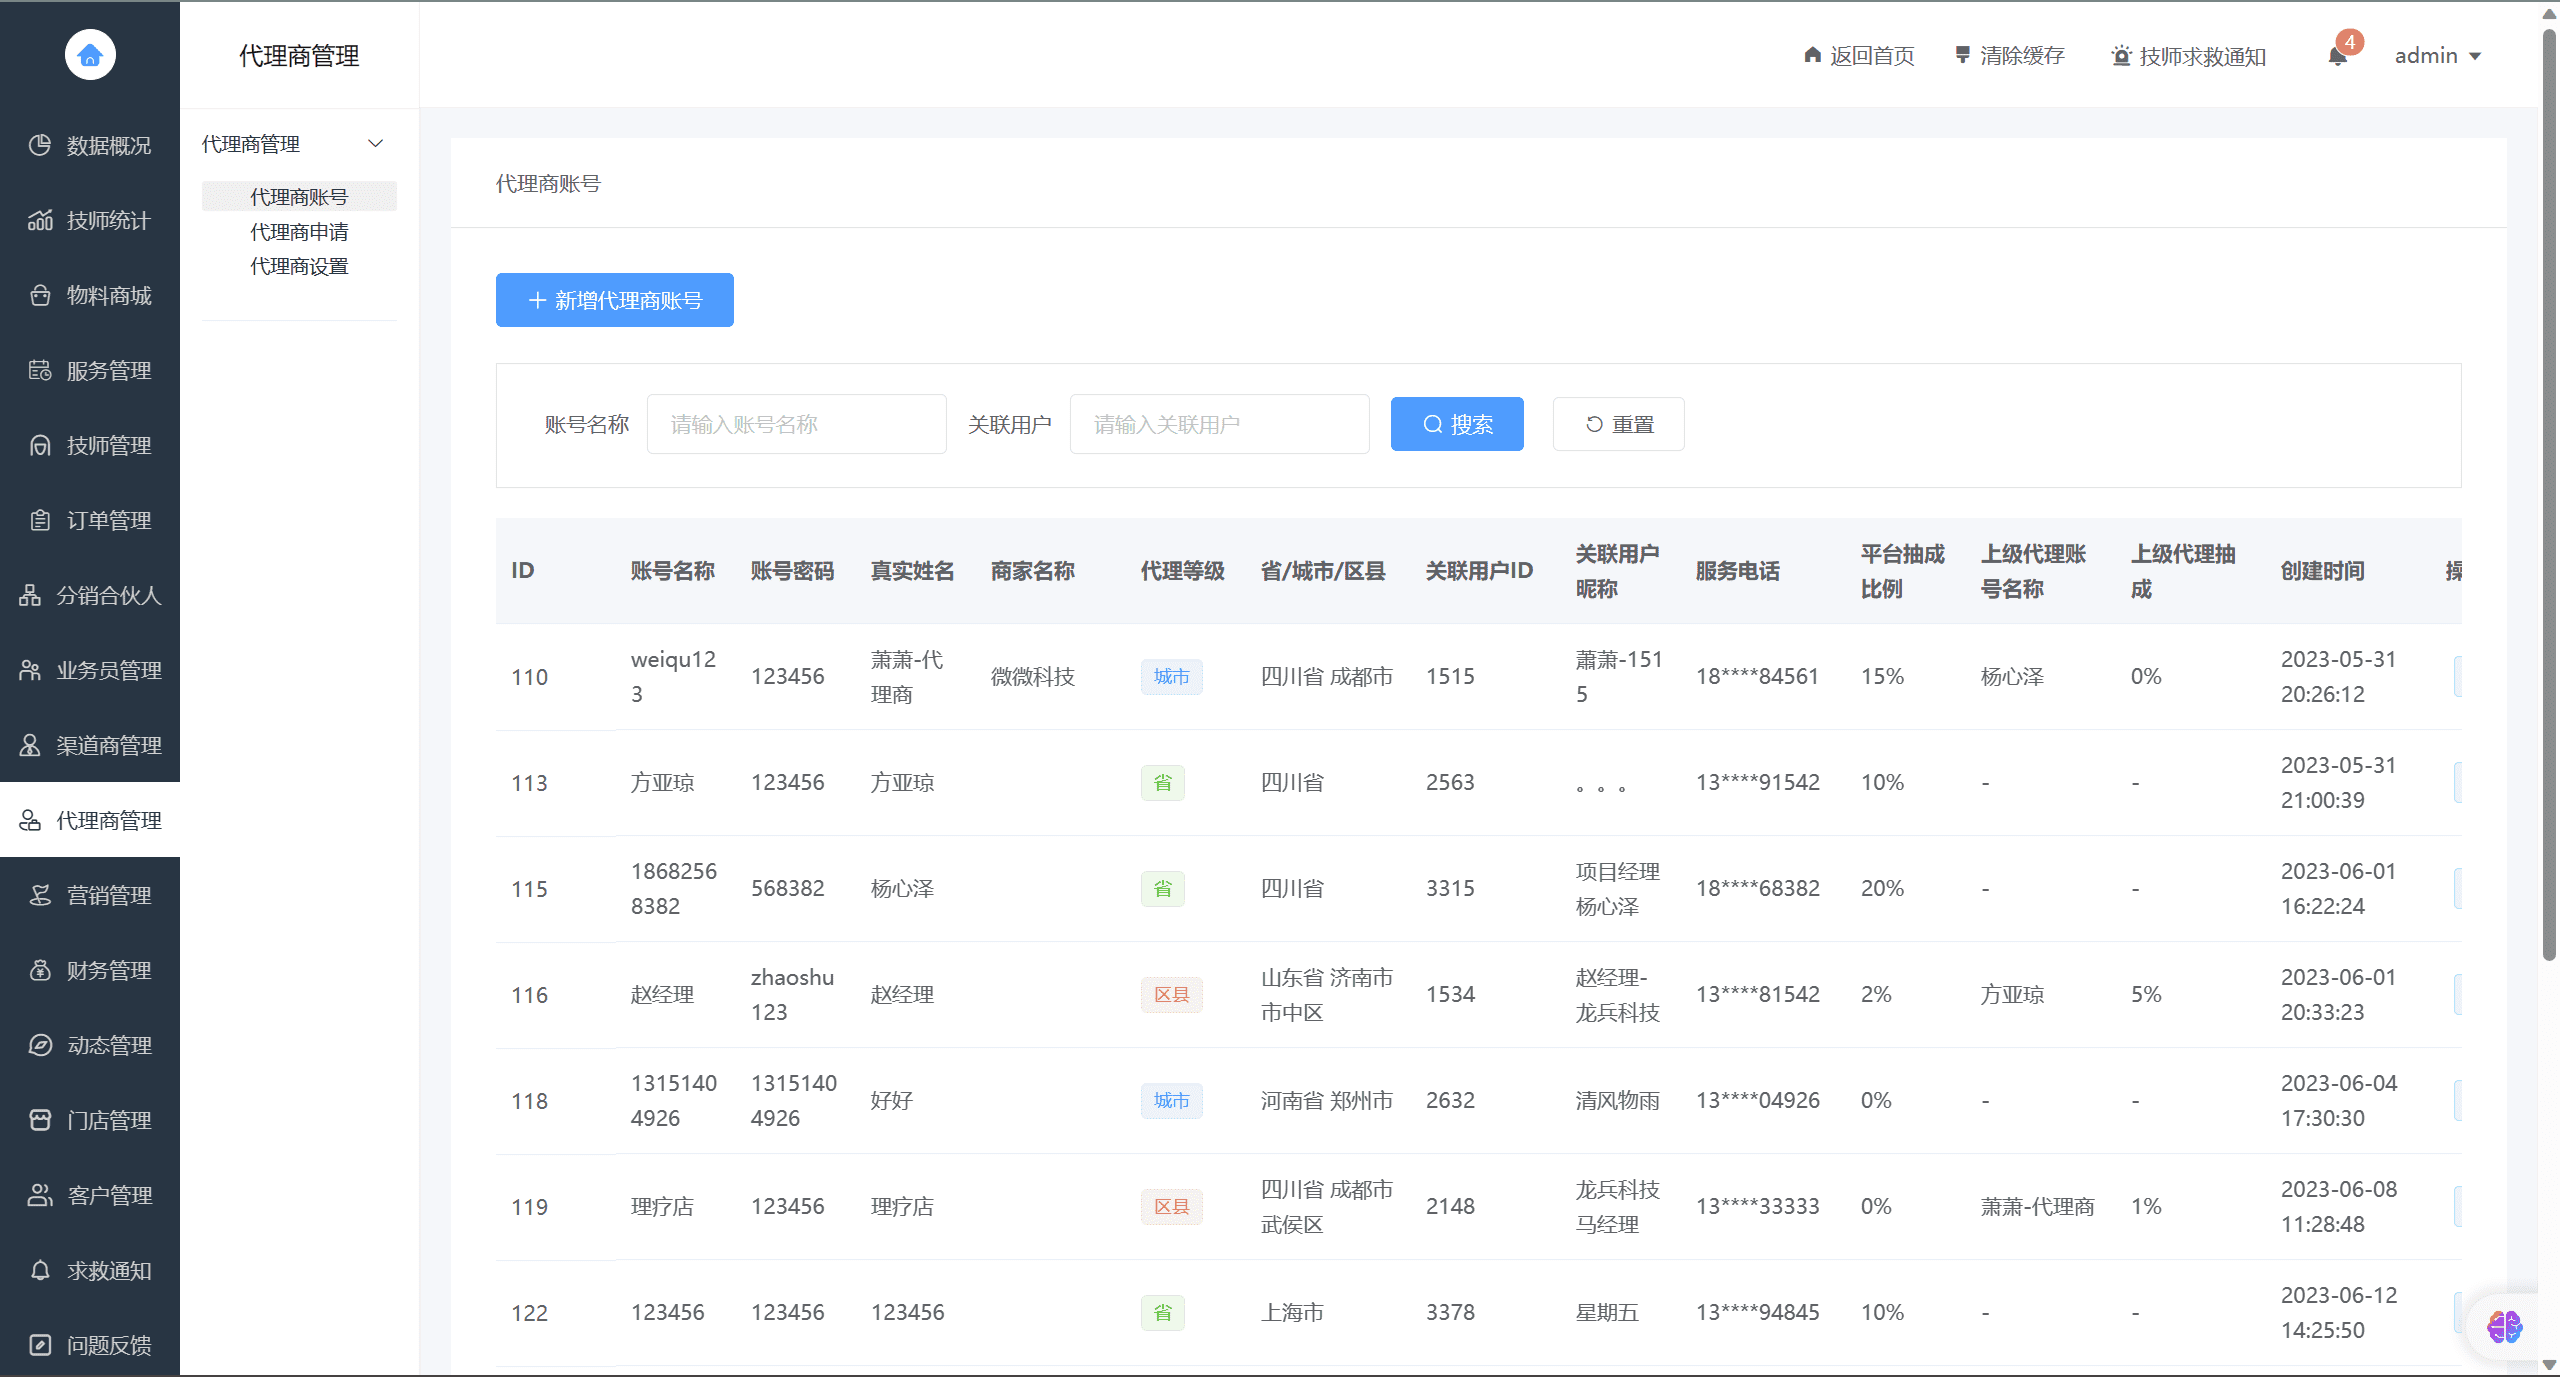The image size is (2560, 1377).
Task: Click the 代理商账号 page title
Action: pyautogui.click(x=548, y=184)
